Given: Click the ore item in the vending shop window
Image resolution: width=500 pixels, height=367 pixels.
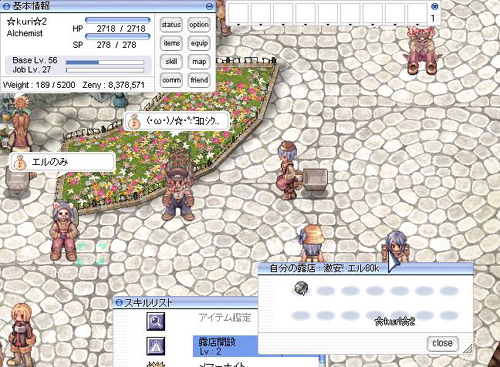Looking at the screenshot, I should click(302, 288).
